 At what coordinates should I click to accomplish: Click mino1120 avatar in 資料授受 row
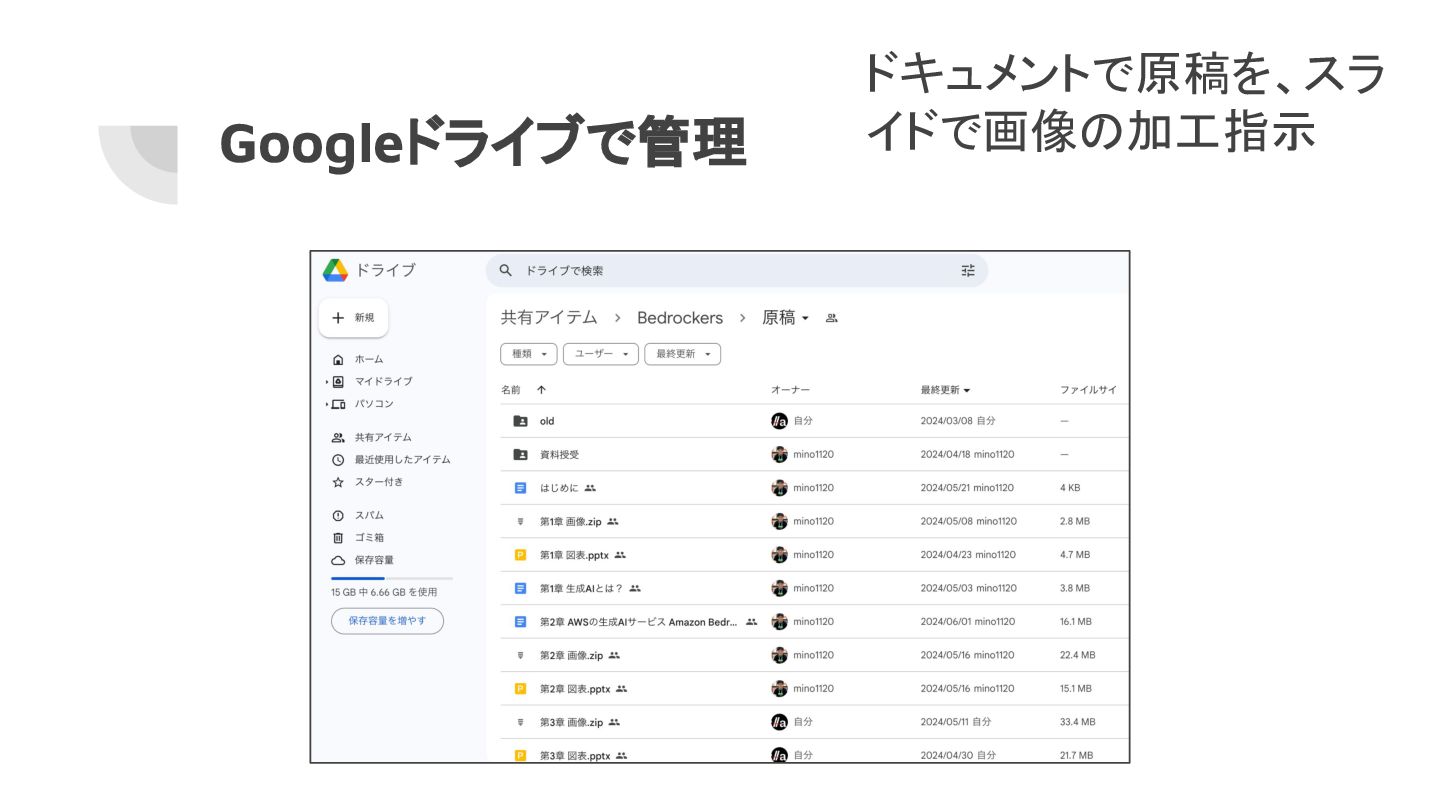coord(780,454)
